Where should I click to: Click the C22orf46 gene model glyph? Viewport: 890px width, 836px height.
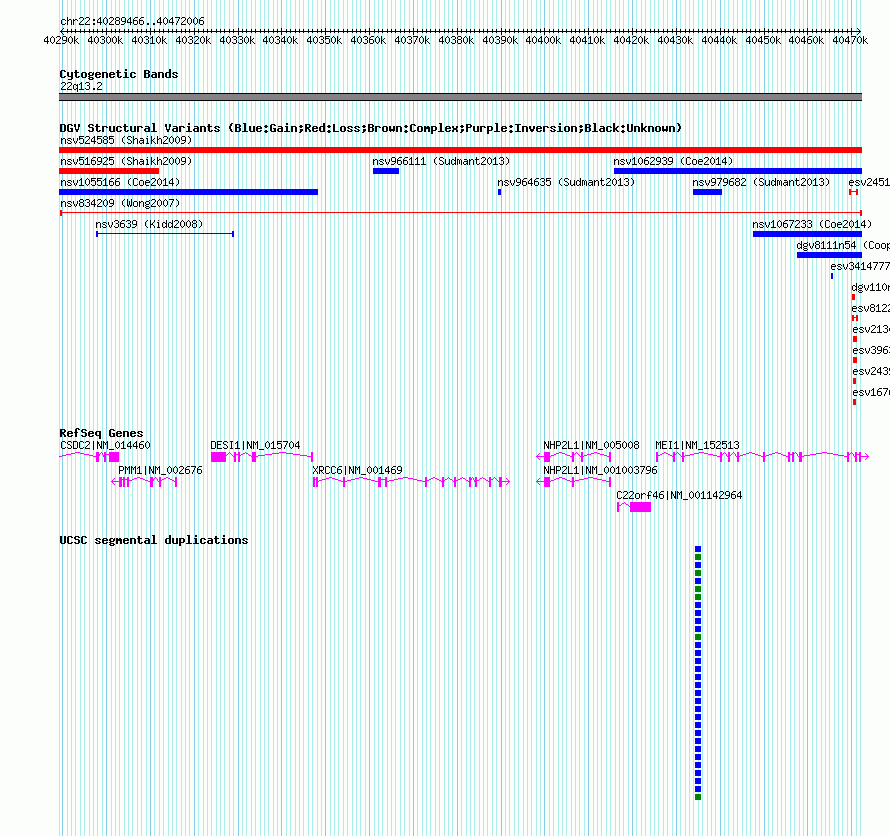[634, 507]
